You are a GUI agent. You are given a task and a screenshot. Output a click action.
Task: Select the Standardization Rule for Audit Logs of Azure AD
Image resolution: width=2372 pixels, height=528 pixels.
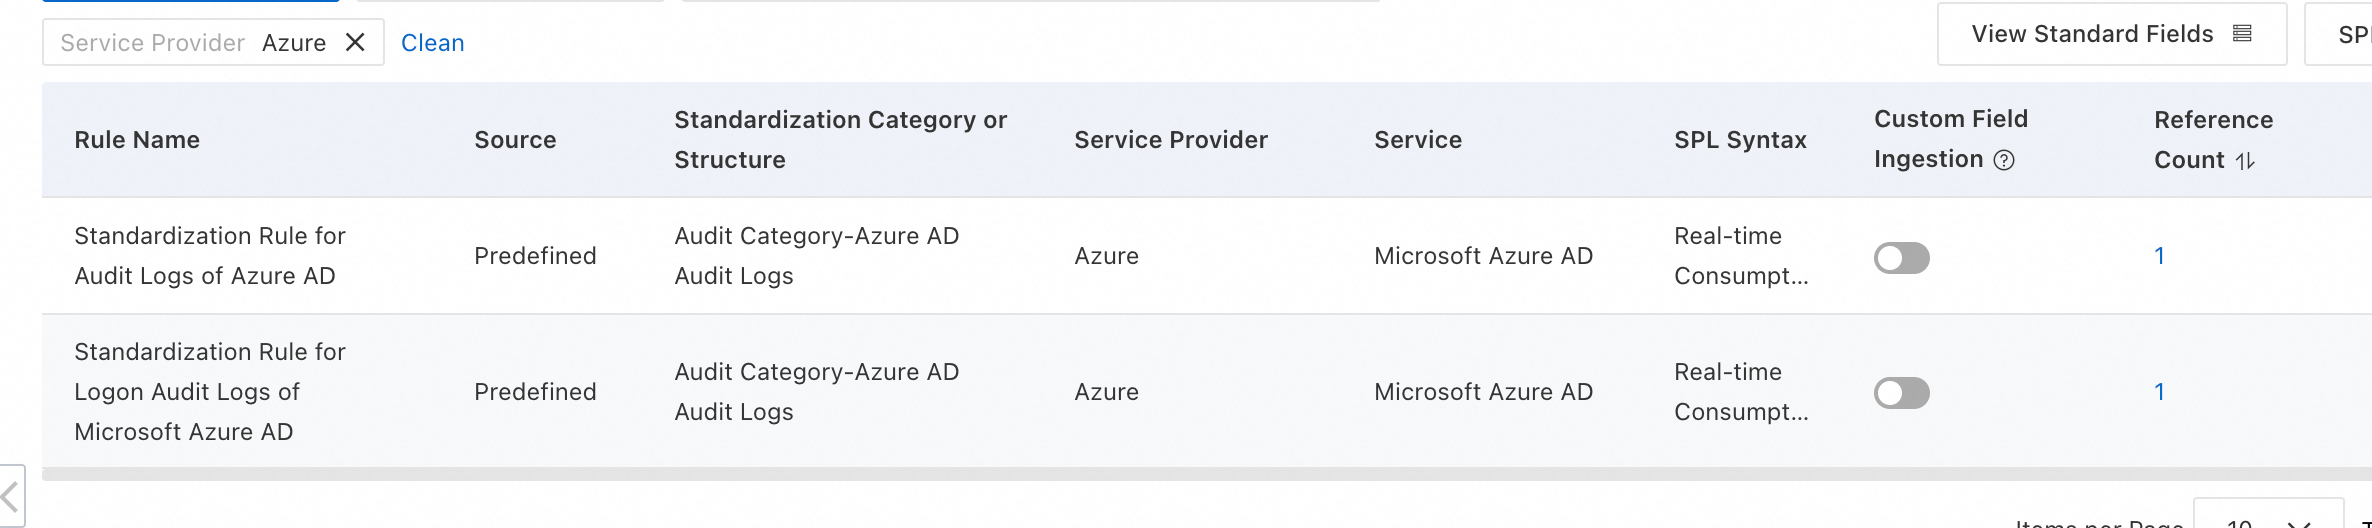click(210, 256)
